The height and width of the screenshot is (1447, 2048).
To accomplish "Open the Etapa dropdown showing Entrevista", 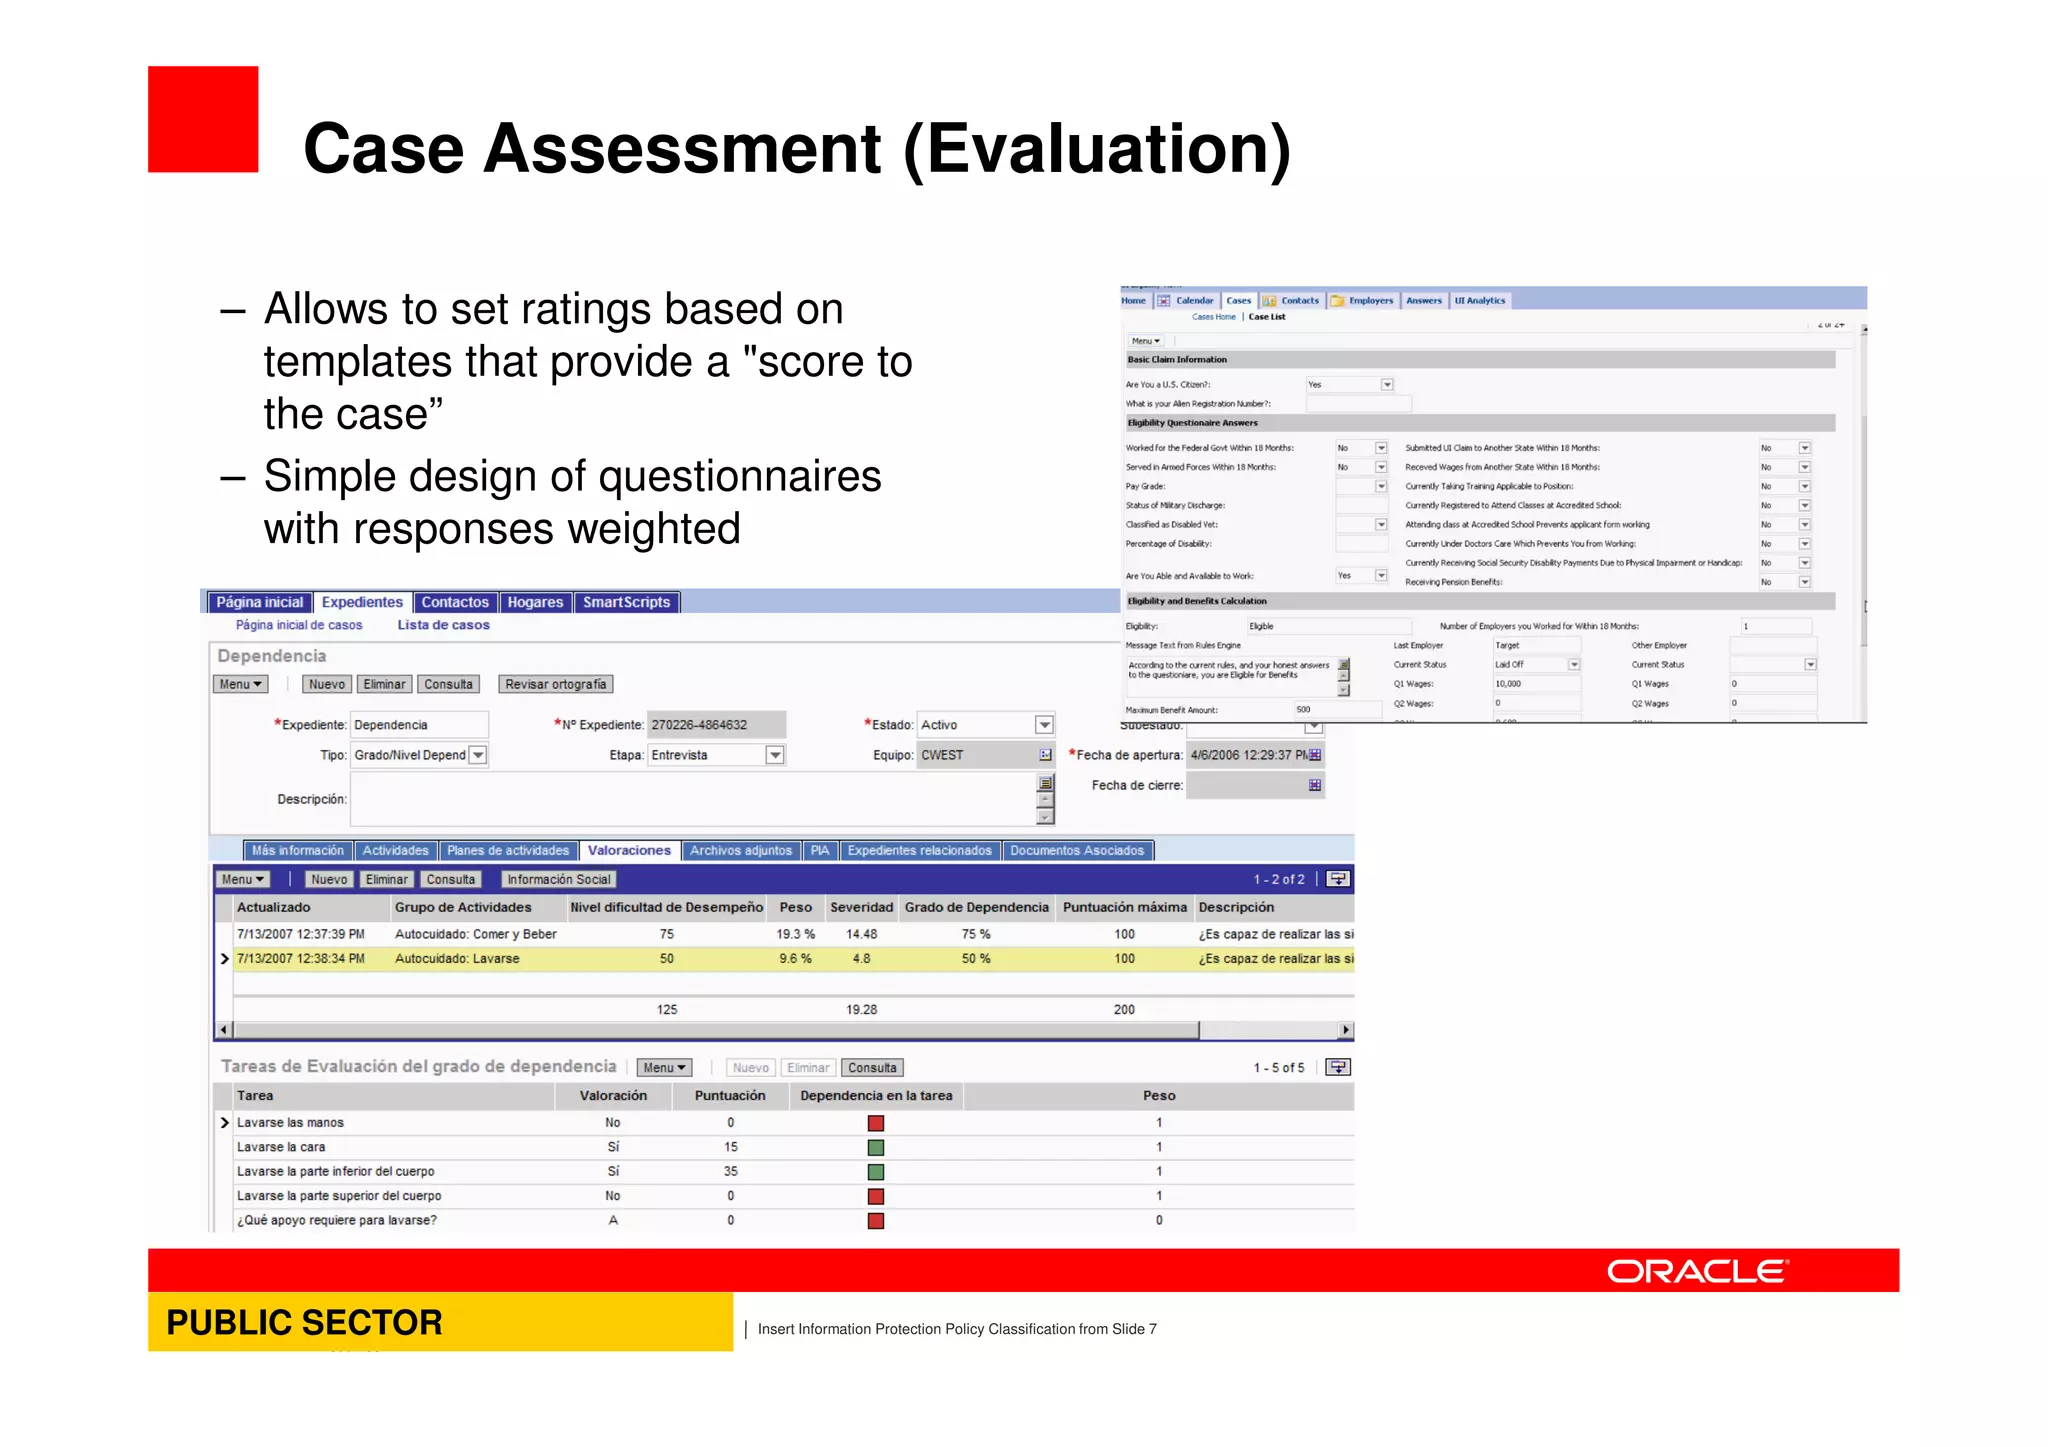I will (775, 755).
